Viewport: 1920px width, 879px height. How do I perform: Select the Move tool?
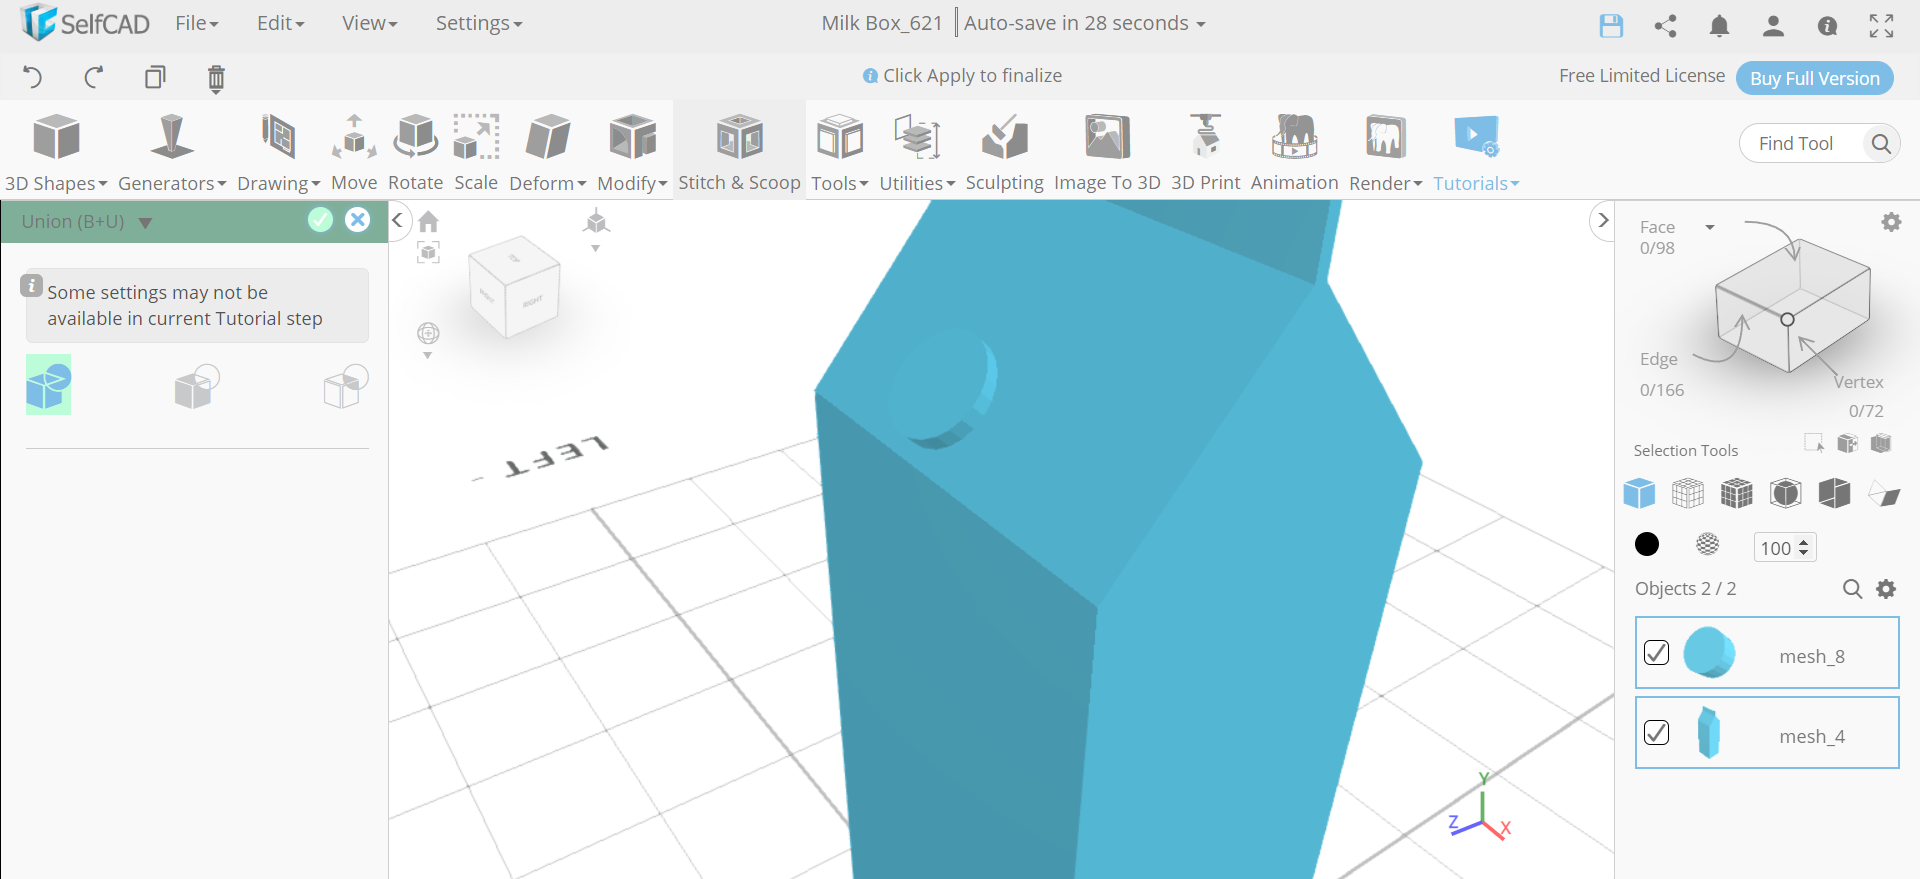point(354,152)
